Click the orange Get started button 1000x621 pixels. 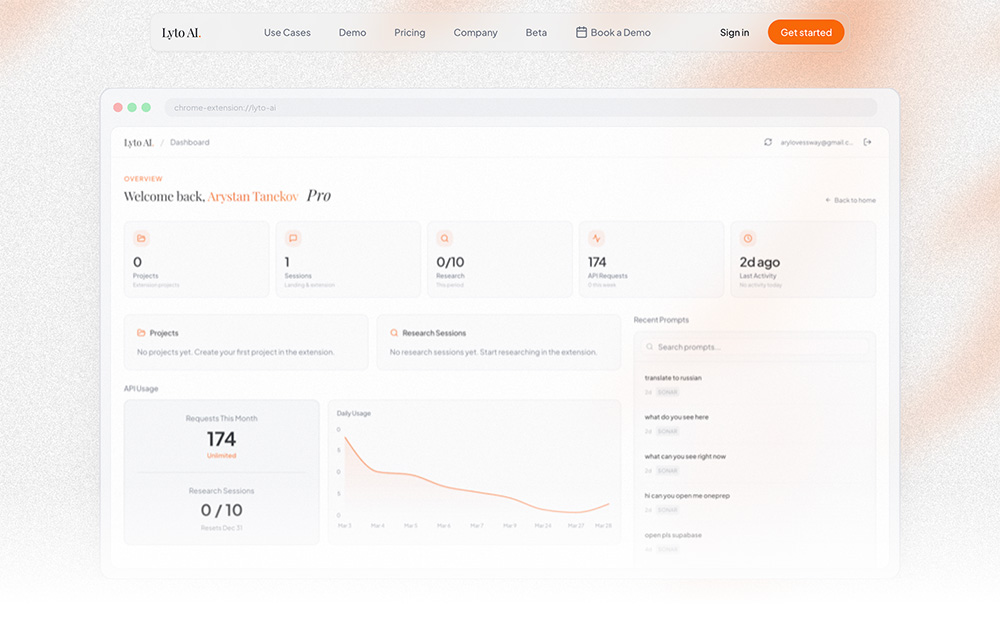click(x=805, y=33)
